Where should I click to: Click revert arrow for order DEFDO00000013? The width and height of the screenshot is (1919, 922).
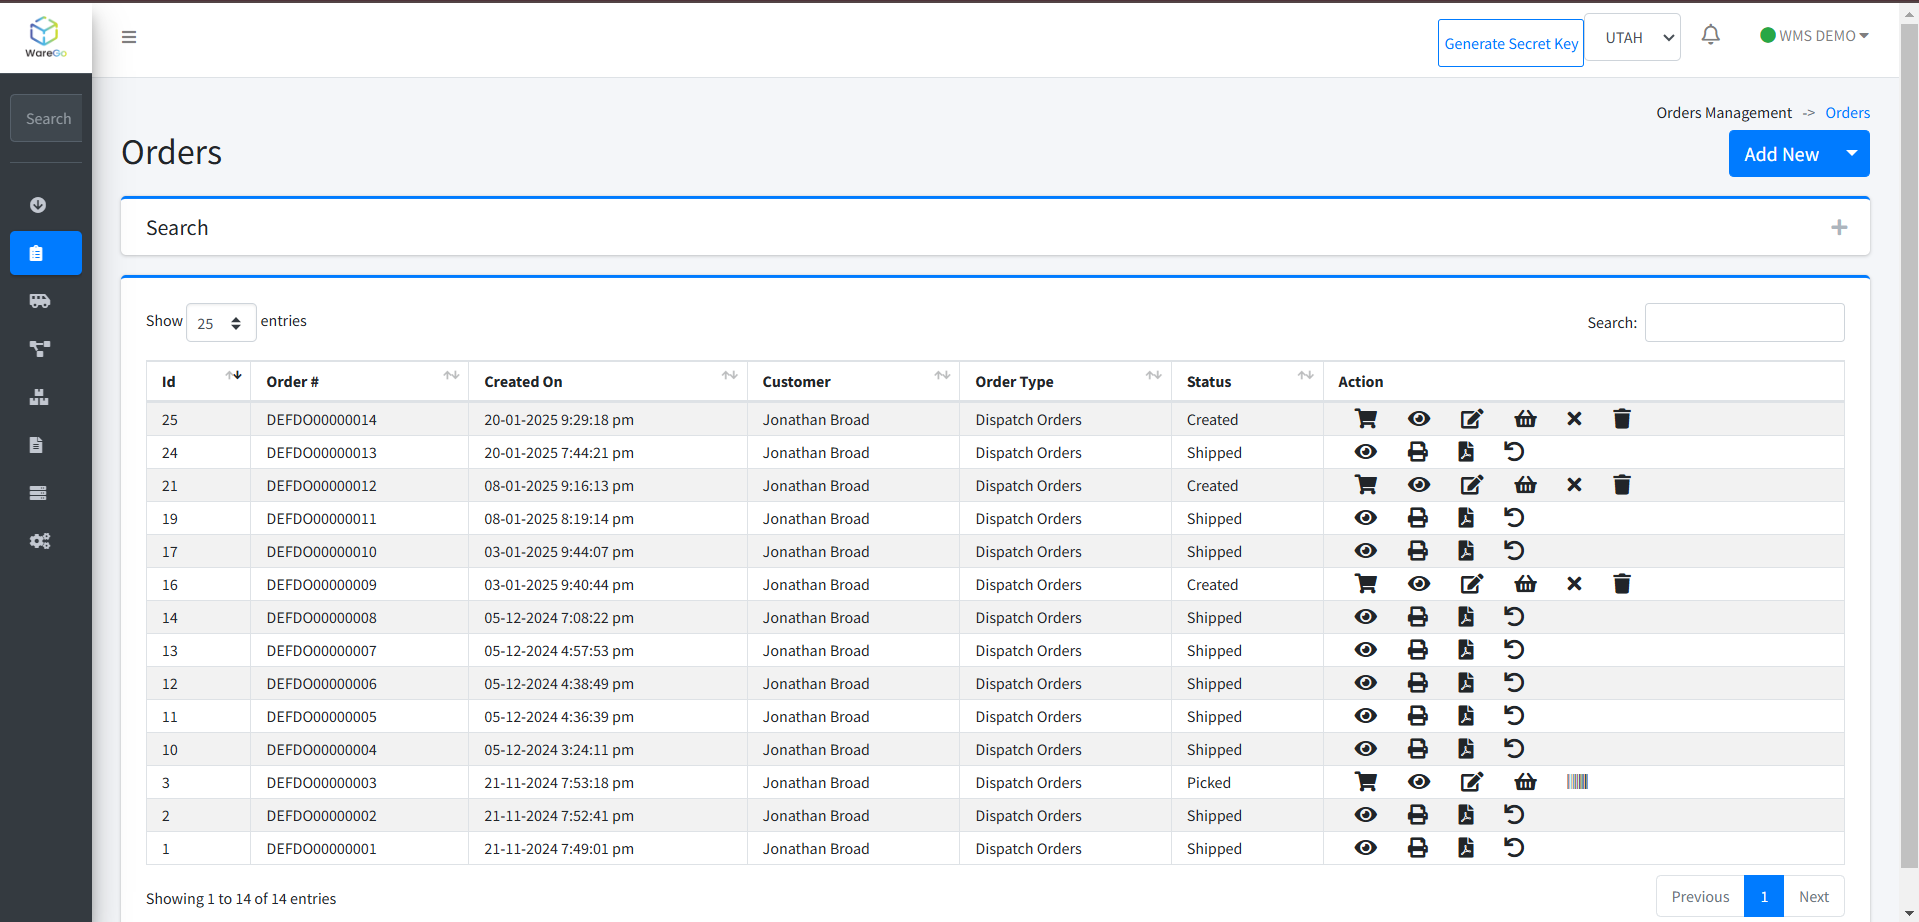[x=1514, y=452]
